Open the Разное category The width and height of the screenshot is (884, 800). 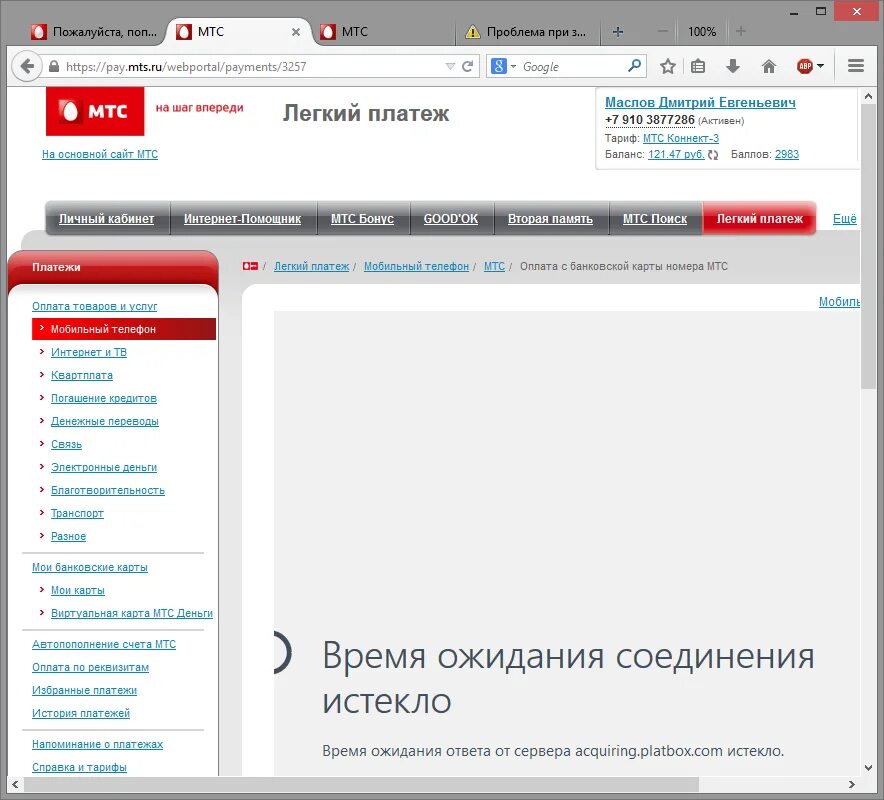(x=68, y=536)
